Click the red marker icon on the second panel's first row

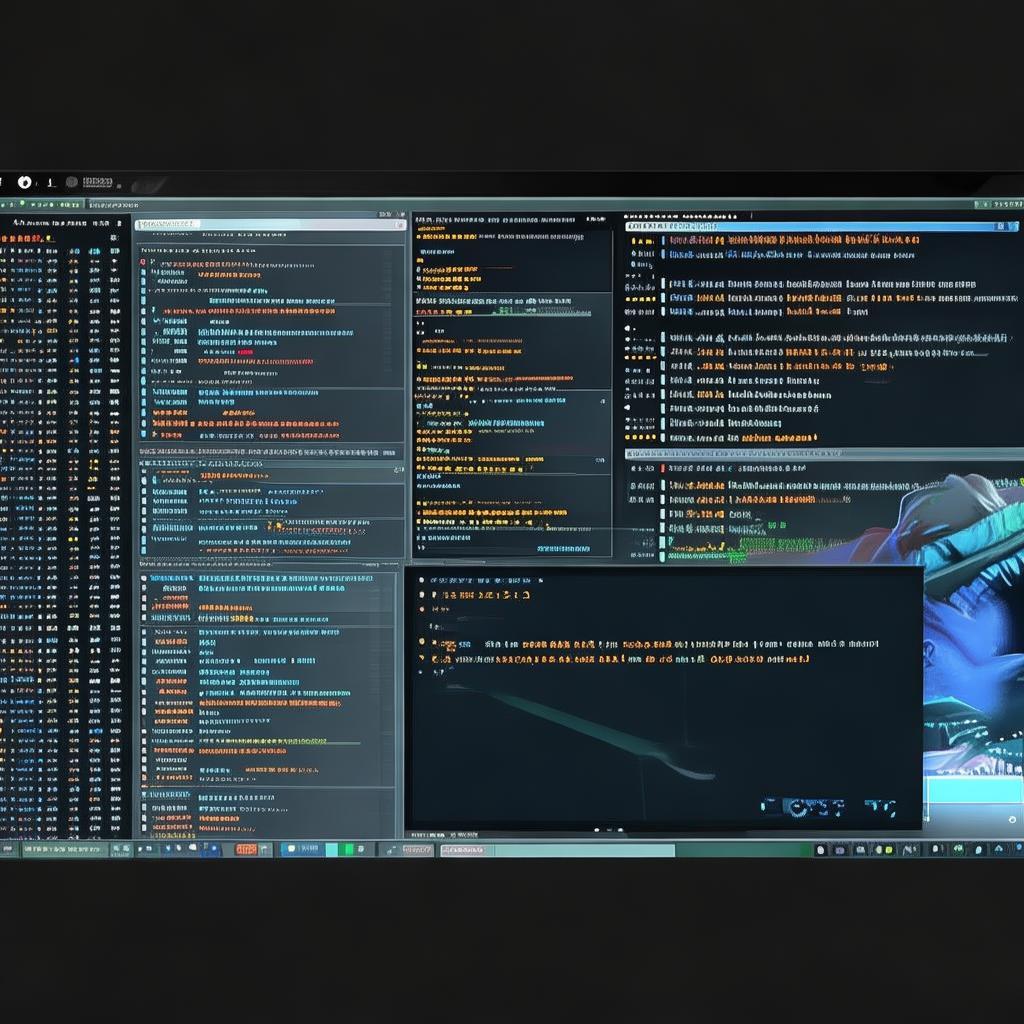(143, 263)
